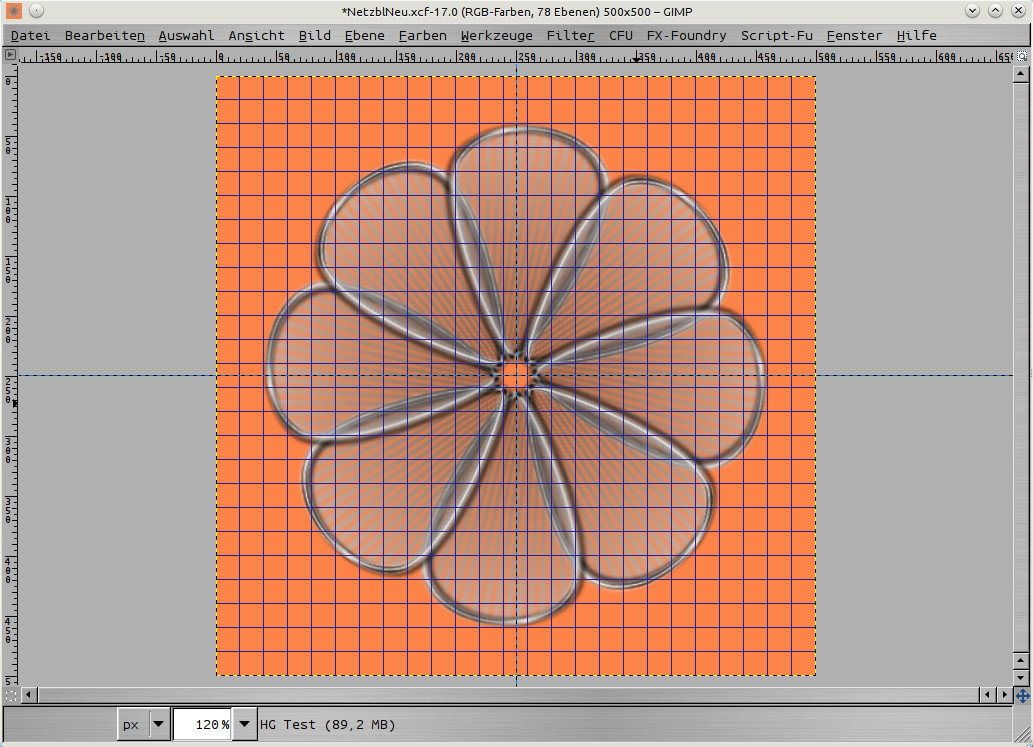Click the pin window button in title bar
The width and height of the screenshot is (1033, 747).
pyautogui.click(x=36, y=11)
